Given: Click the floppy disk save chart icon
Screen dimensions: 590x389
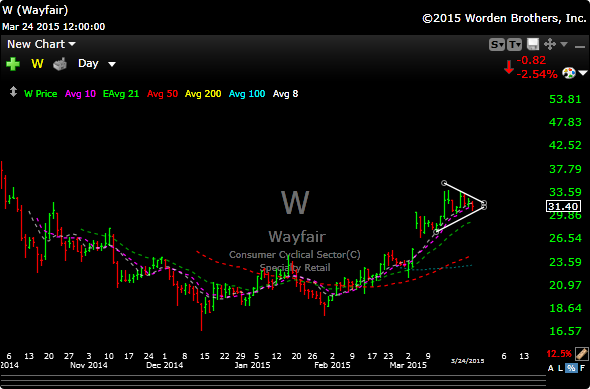Looking at the screenshot, I should tap(532, 44).
